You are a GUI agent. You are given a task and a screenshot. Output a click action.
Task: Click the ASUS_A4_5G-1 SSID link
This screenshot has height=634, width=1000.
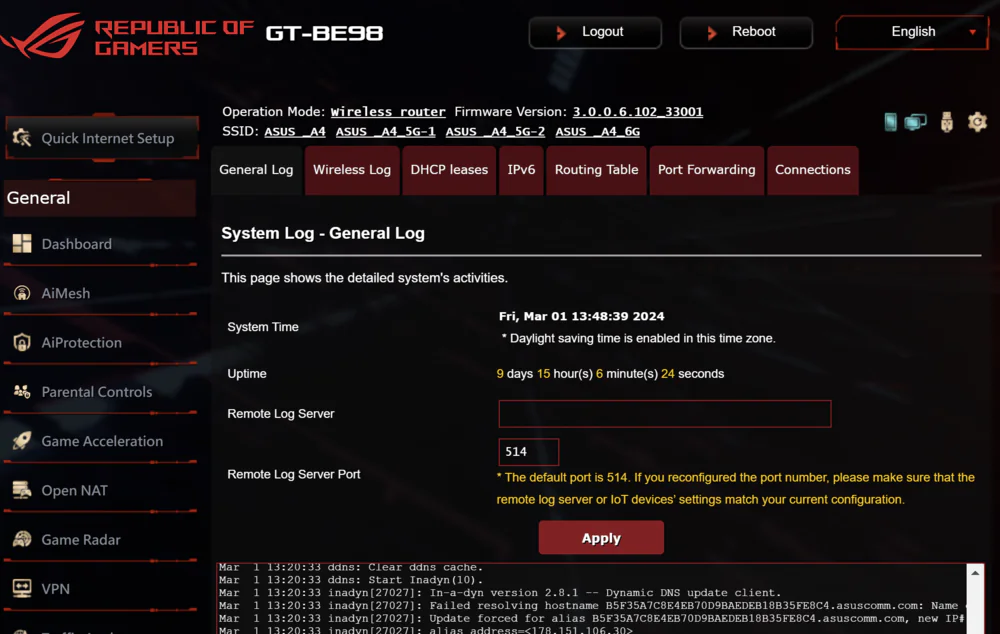coord(386,131)
